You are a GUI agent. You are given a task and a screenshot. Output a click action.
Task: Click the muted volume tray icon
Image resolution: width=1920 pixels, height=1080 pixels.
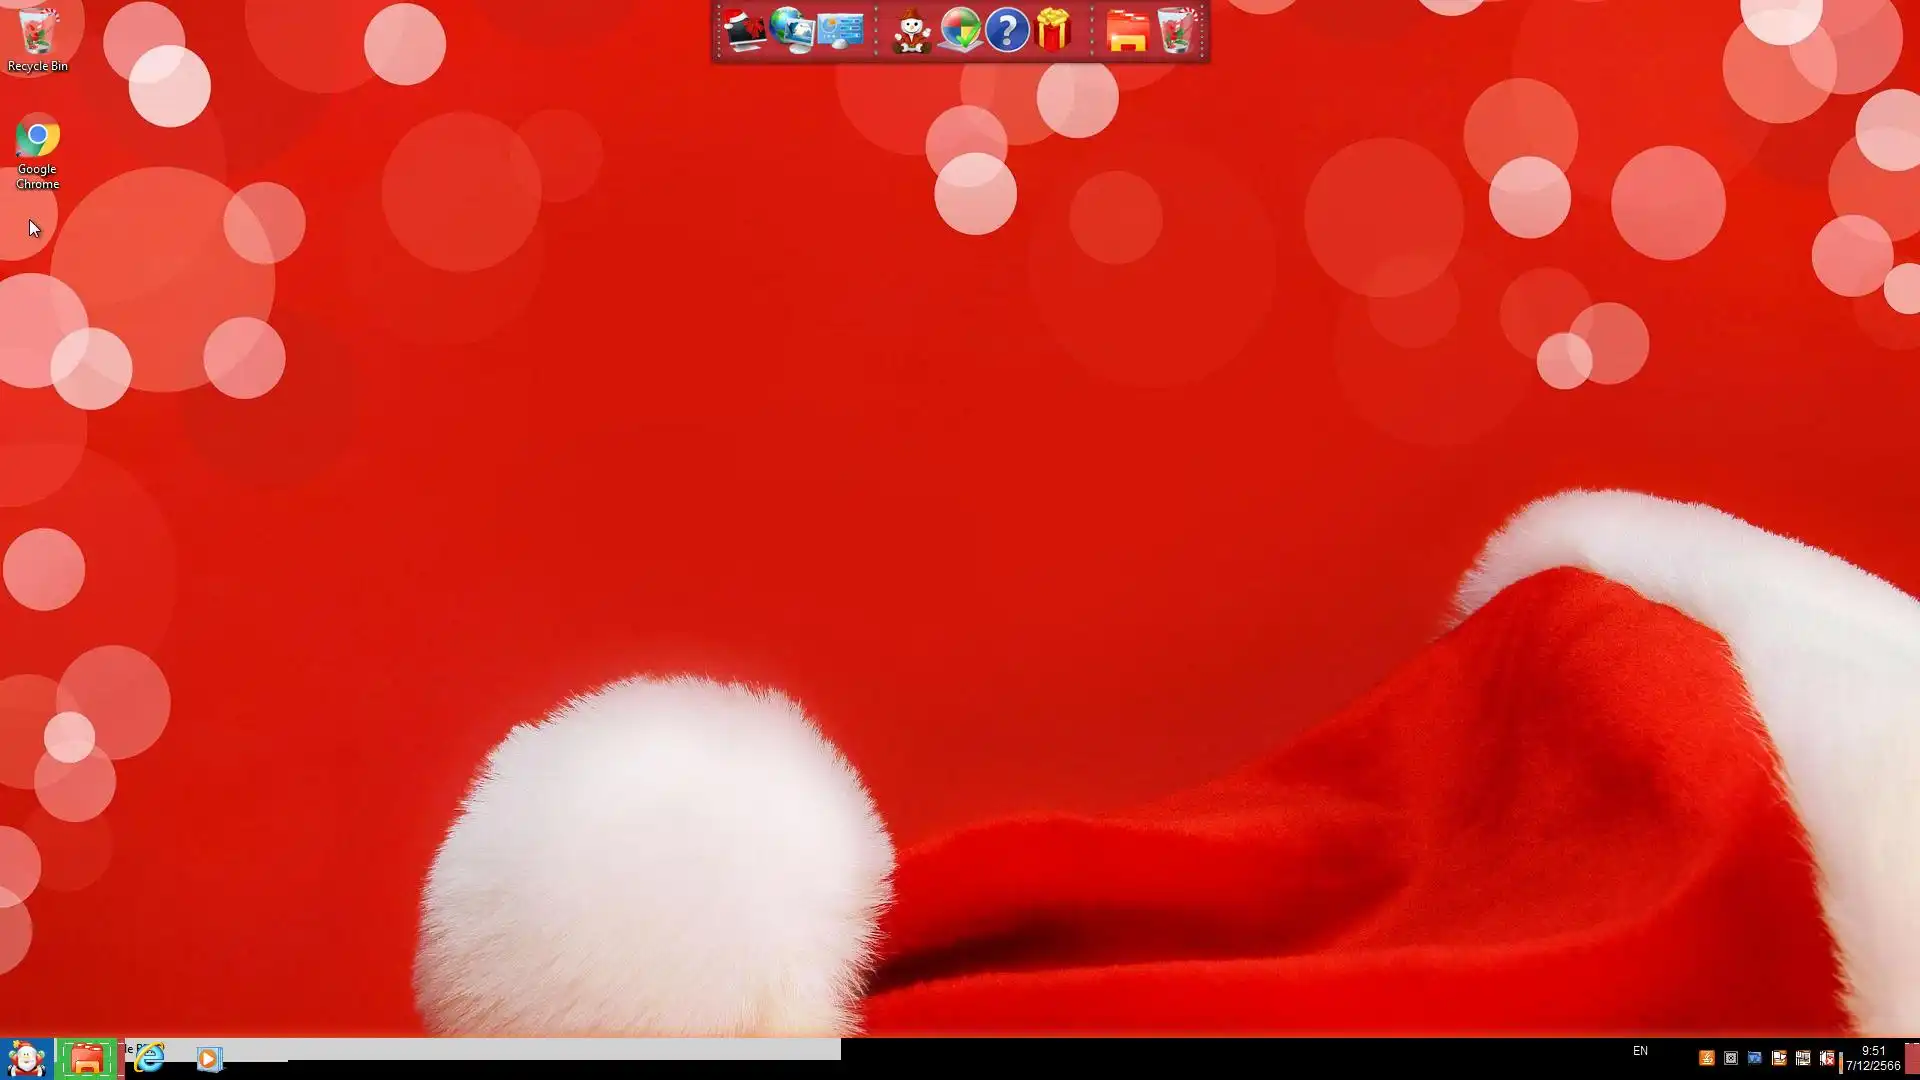(x=1827, y=1058)
